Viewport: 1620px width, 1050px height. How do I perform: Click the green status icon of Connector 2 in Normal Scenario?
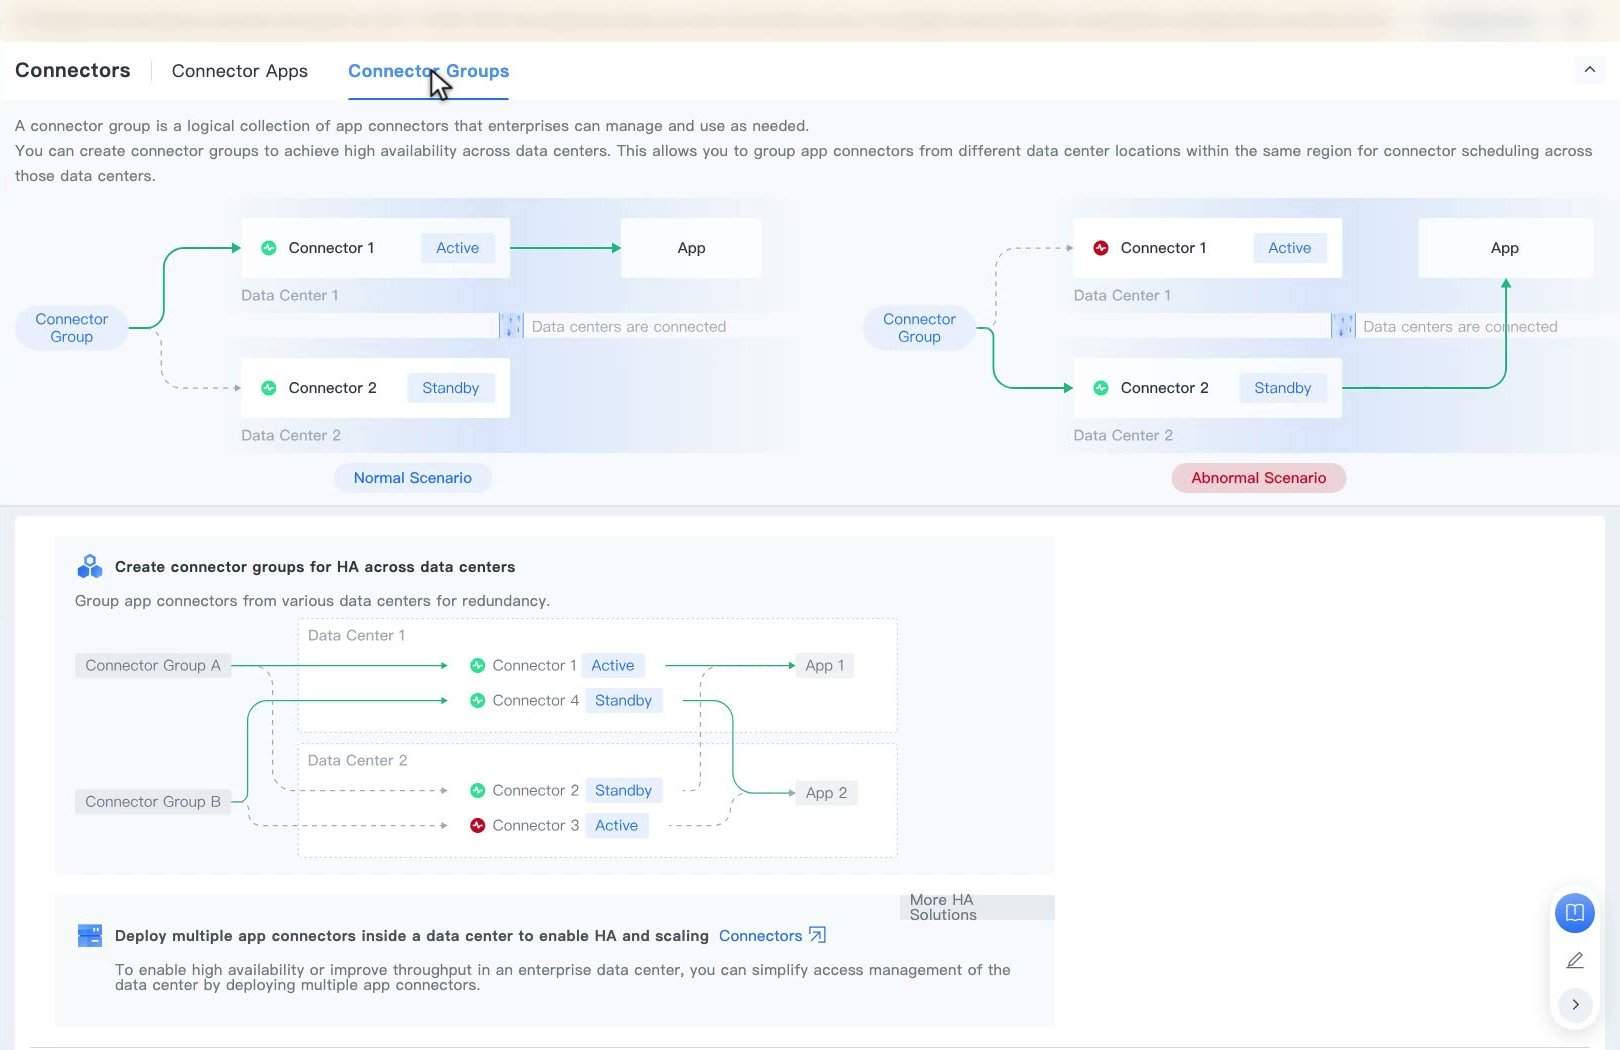coord(269,388)
